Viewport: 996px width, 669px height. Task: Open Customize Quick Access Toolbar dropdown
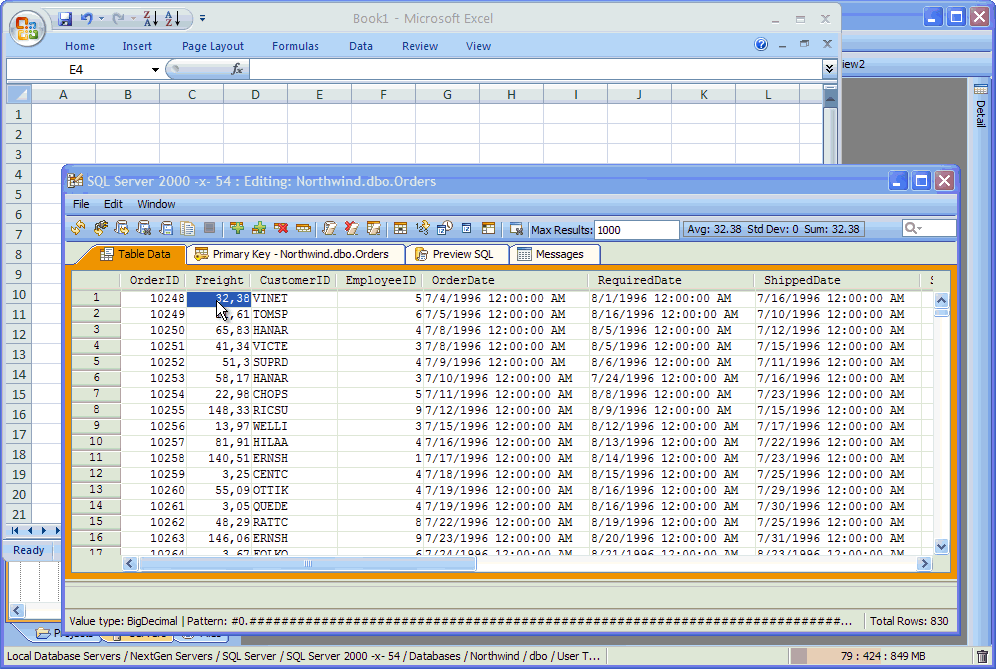click(x=203, y=18)
